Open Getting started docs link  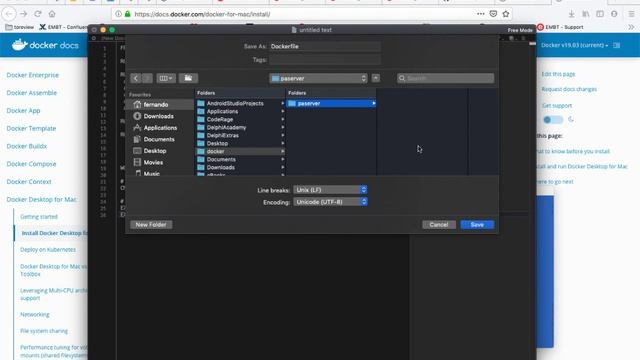point(39,217)
